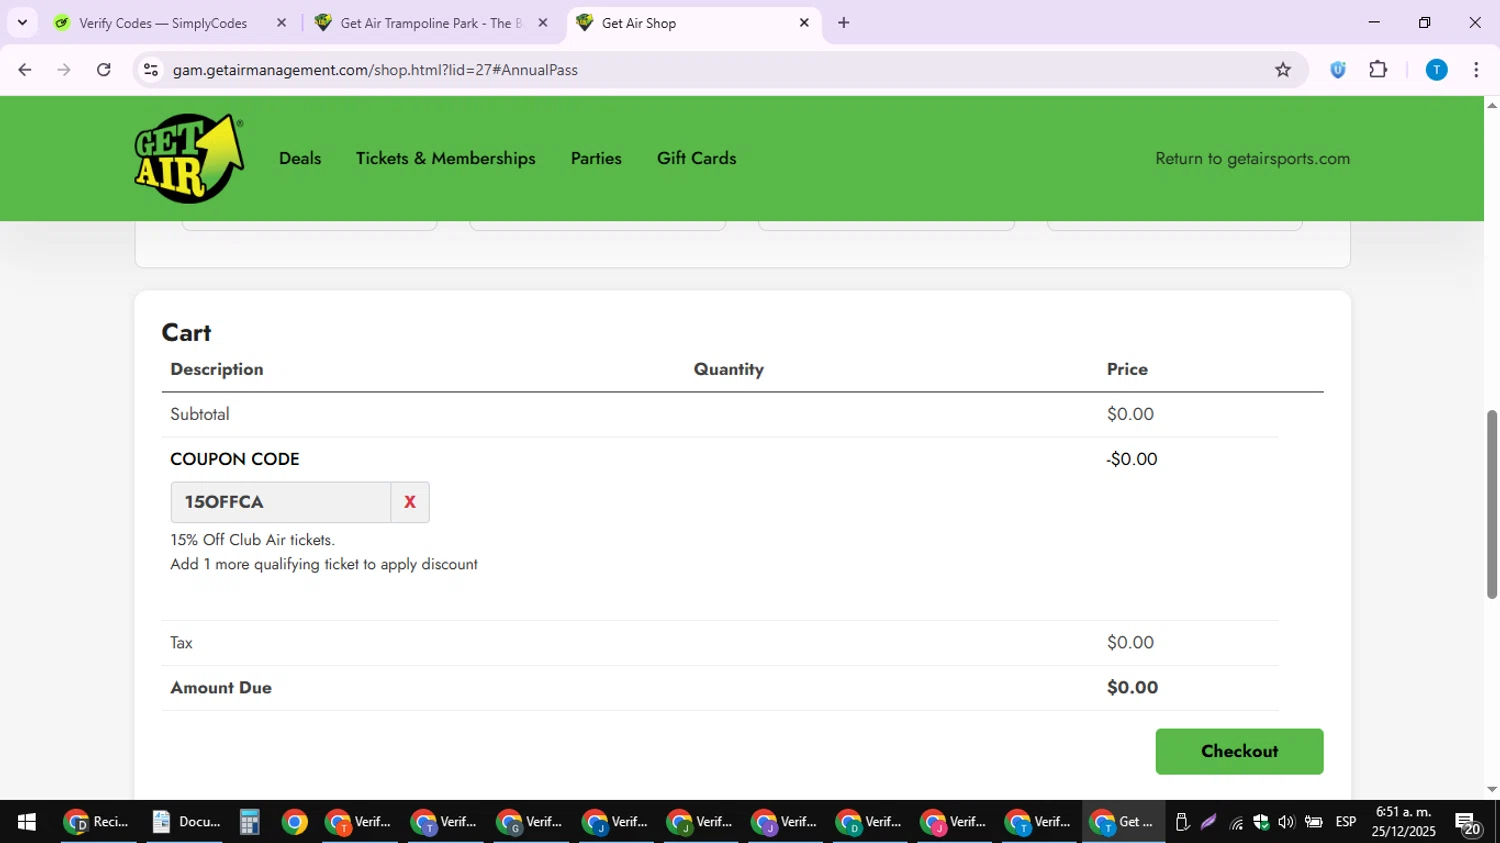The width and height of the screenshot is (1500, 843).
Task: Click the Tax label
Action: [181, 643]
